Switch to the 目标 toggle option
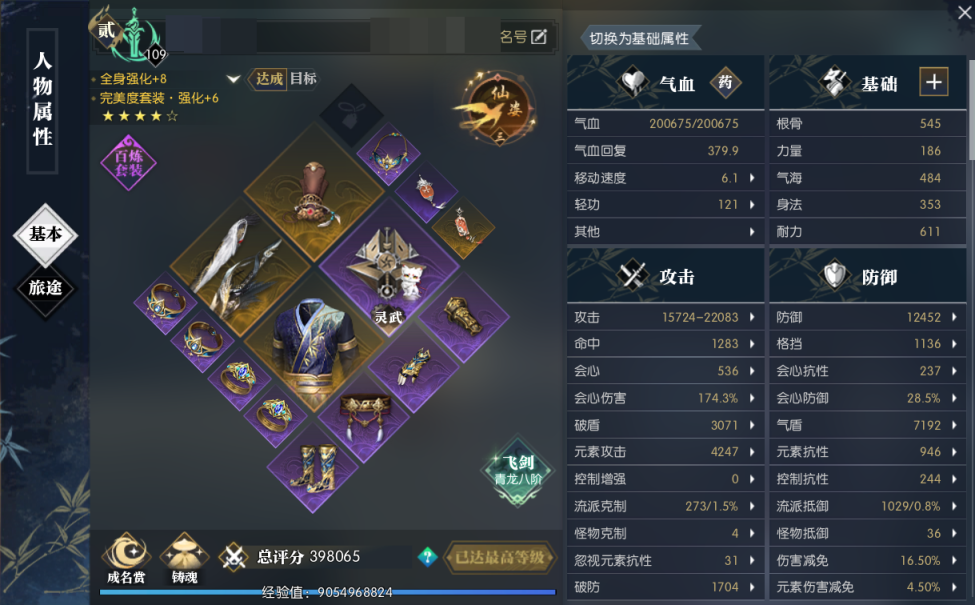 [x=303, y=78]
